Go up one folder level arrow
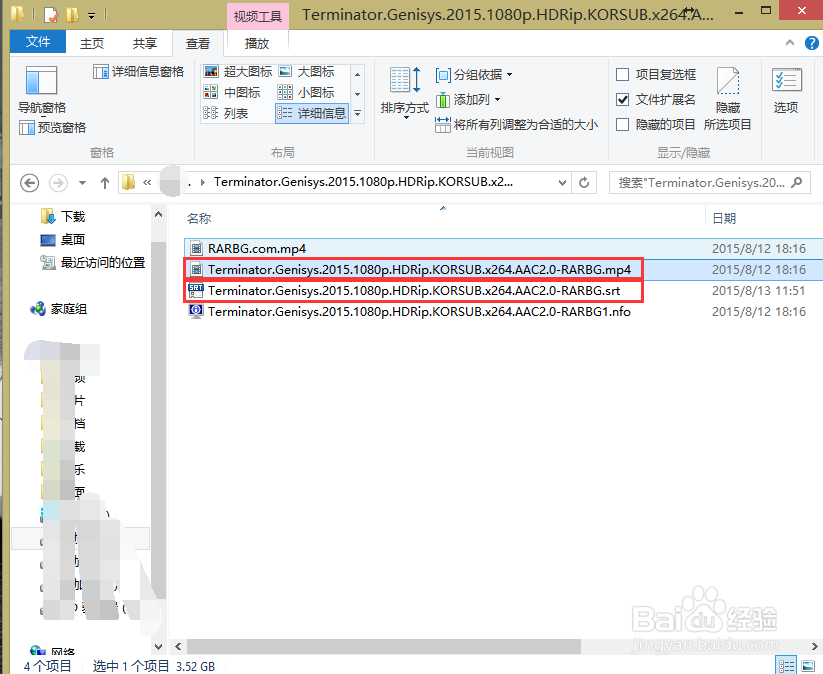The height and width of the screenshot is (674, 823). pyautogui.click(x=105, y=183)
